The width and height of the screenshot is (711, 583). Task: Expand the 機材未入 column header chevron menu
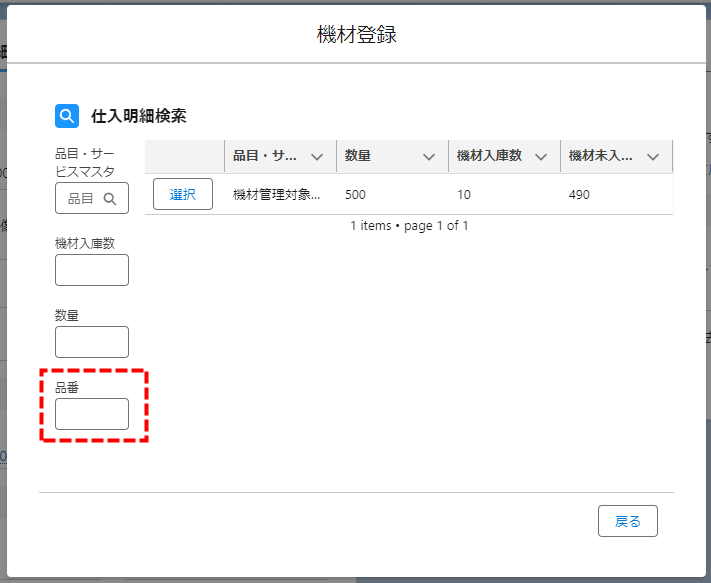(653, 157)
